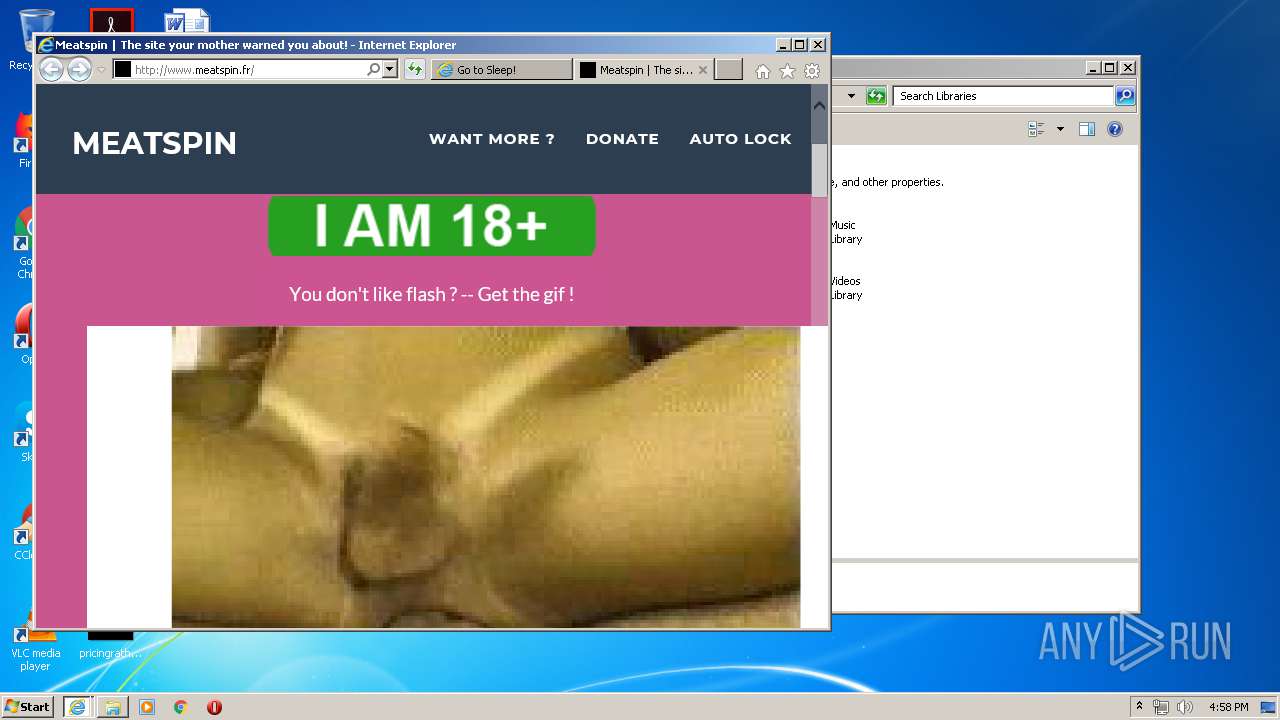Click the address bar search magnifier
The height and width of the screenshot is (720, 1280).
click(x=374, y=70)
